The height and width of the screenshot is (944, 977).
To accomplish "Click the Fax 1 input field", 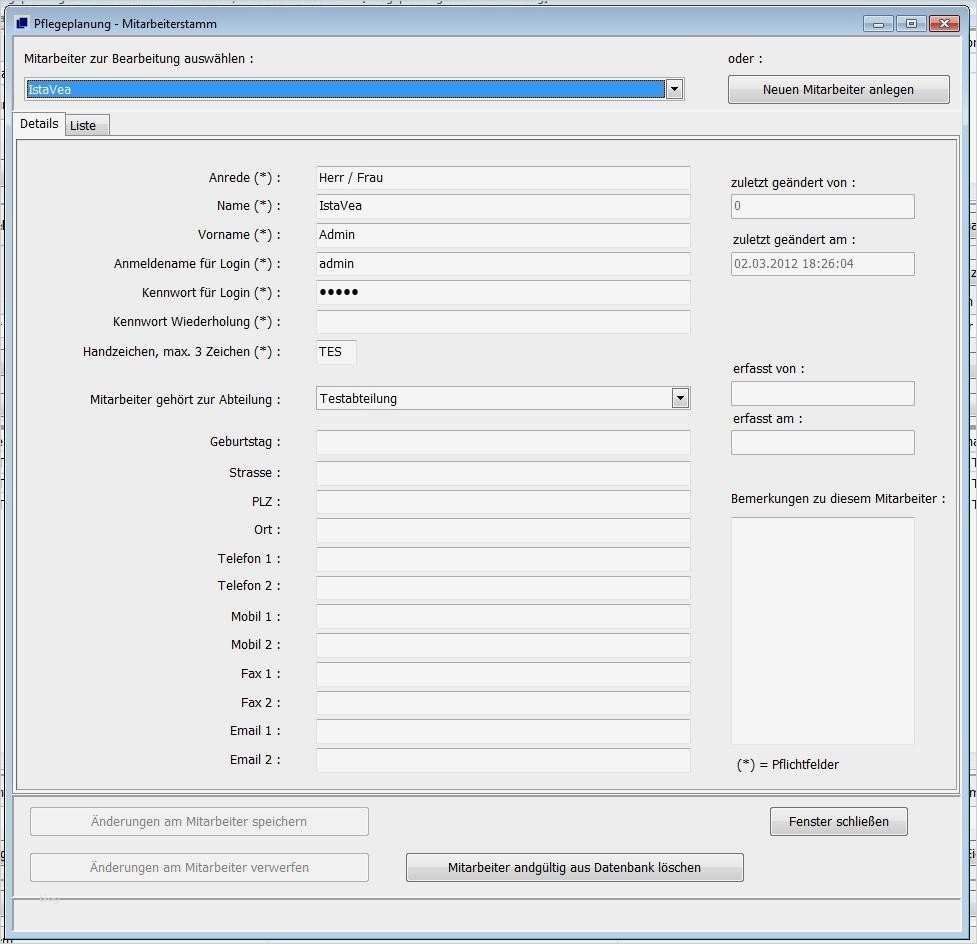I will pos(503,674).
